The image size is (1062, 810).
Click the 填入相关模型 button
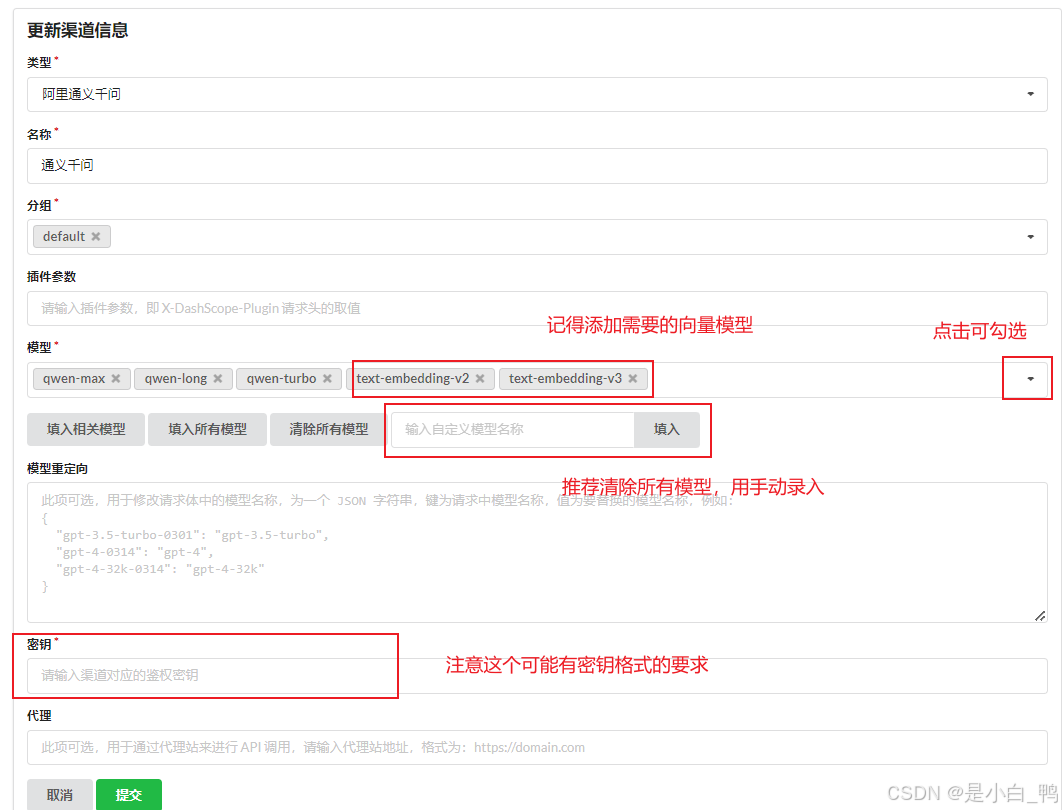[86, 429]
